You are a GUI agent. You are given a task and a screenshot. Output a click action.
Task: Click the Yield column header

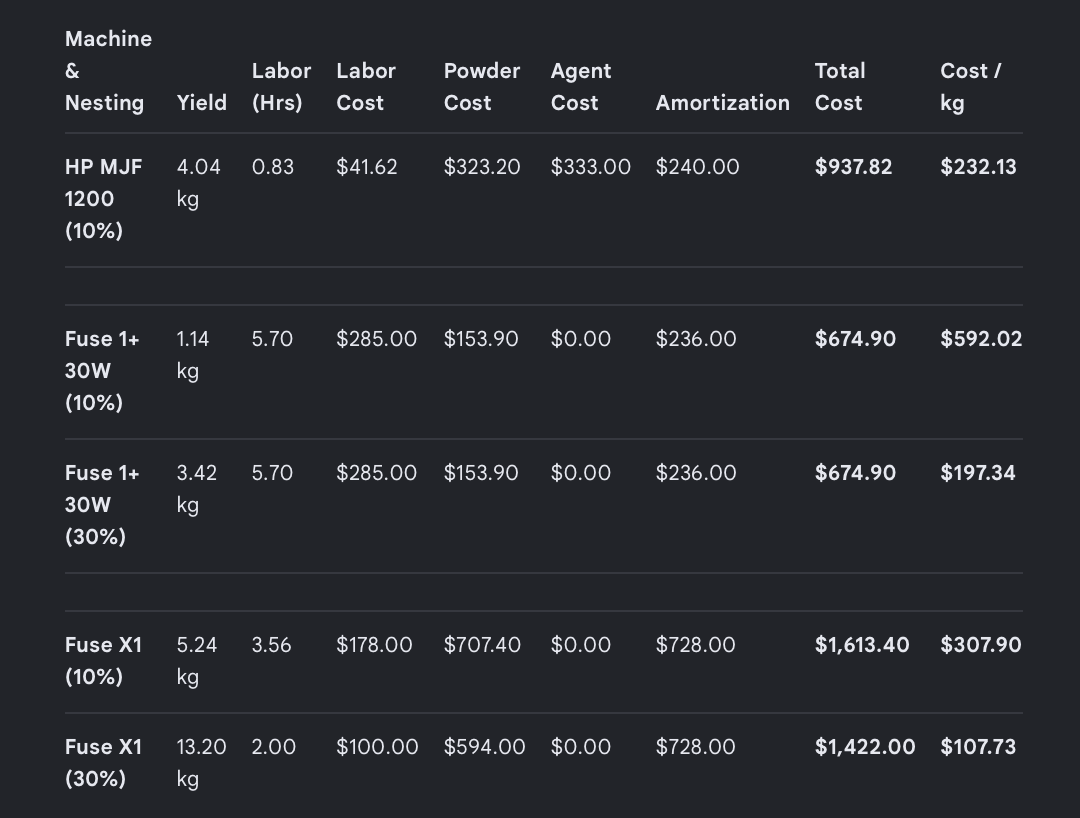(201, 103)
